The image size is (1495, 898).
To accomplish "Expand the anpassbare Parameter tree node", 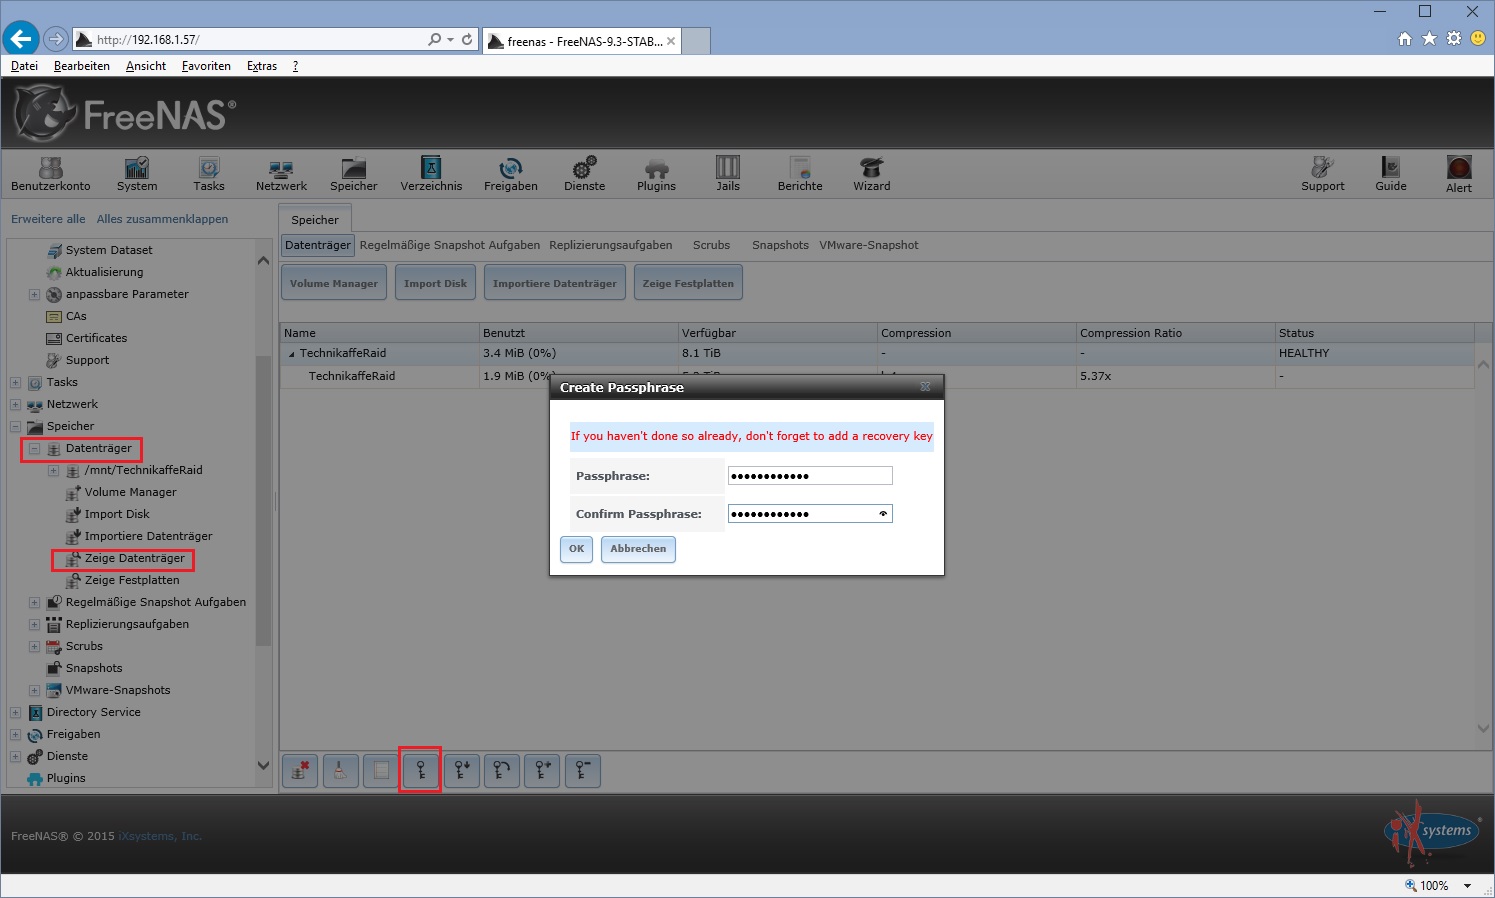I will coord(34,294).
